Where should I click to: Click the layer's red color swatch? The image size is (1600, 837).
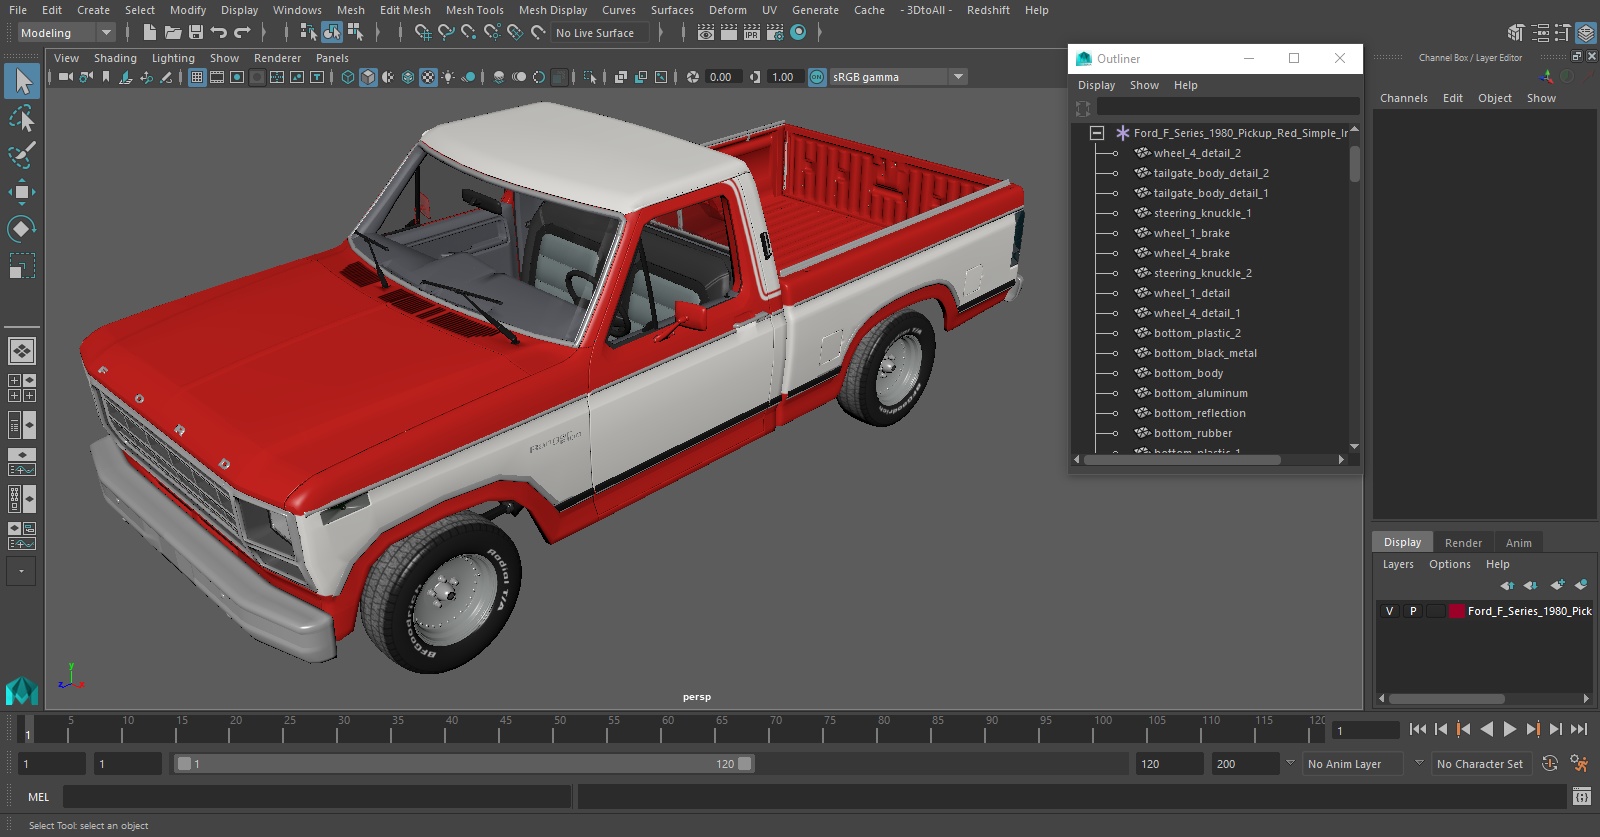tap(1457, 611)
